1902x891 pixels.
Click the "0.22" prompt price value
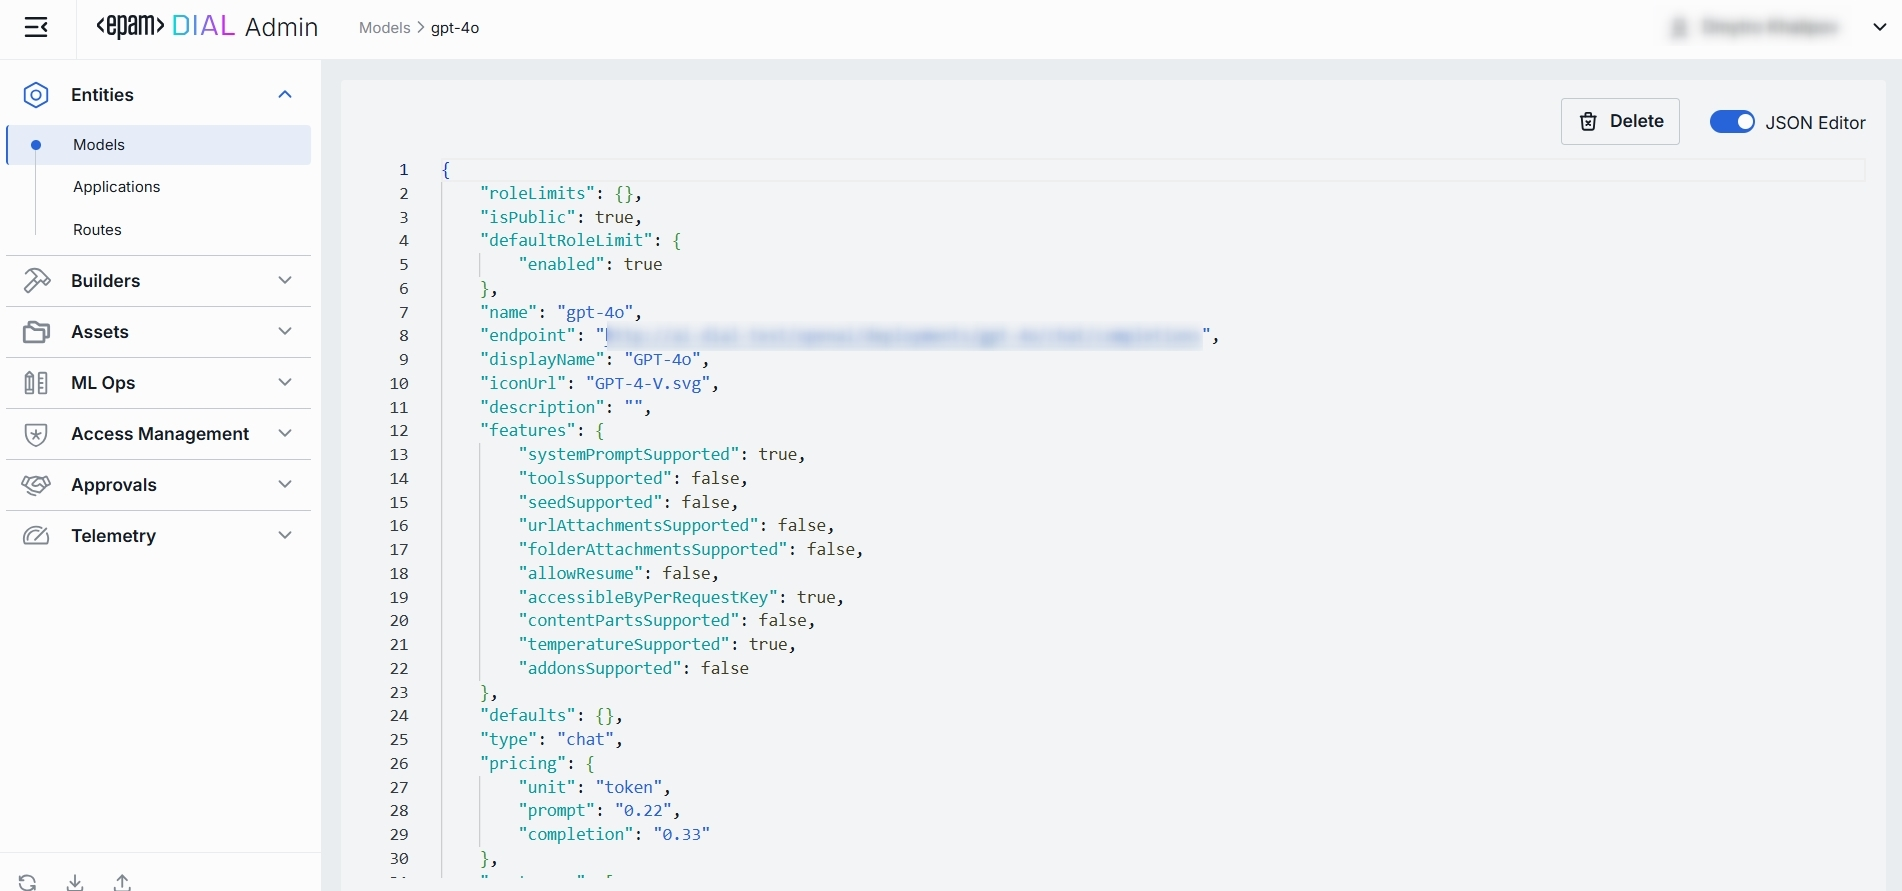(643, 811)
